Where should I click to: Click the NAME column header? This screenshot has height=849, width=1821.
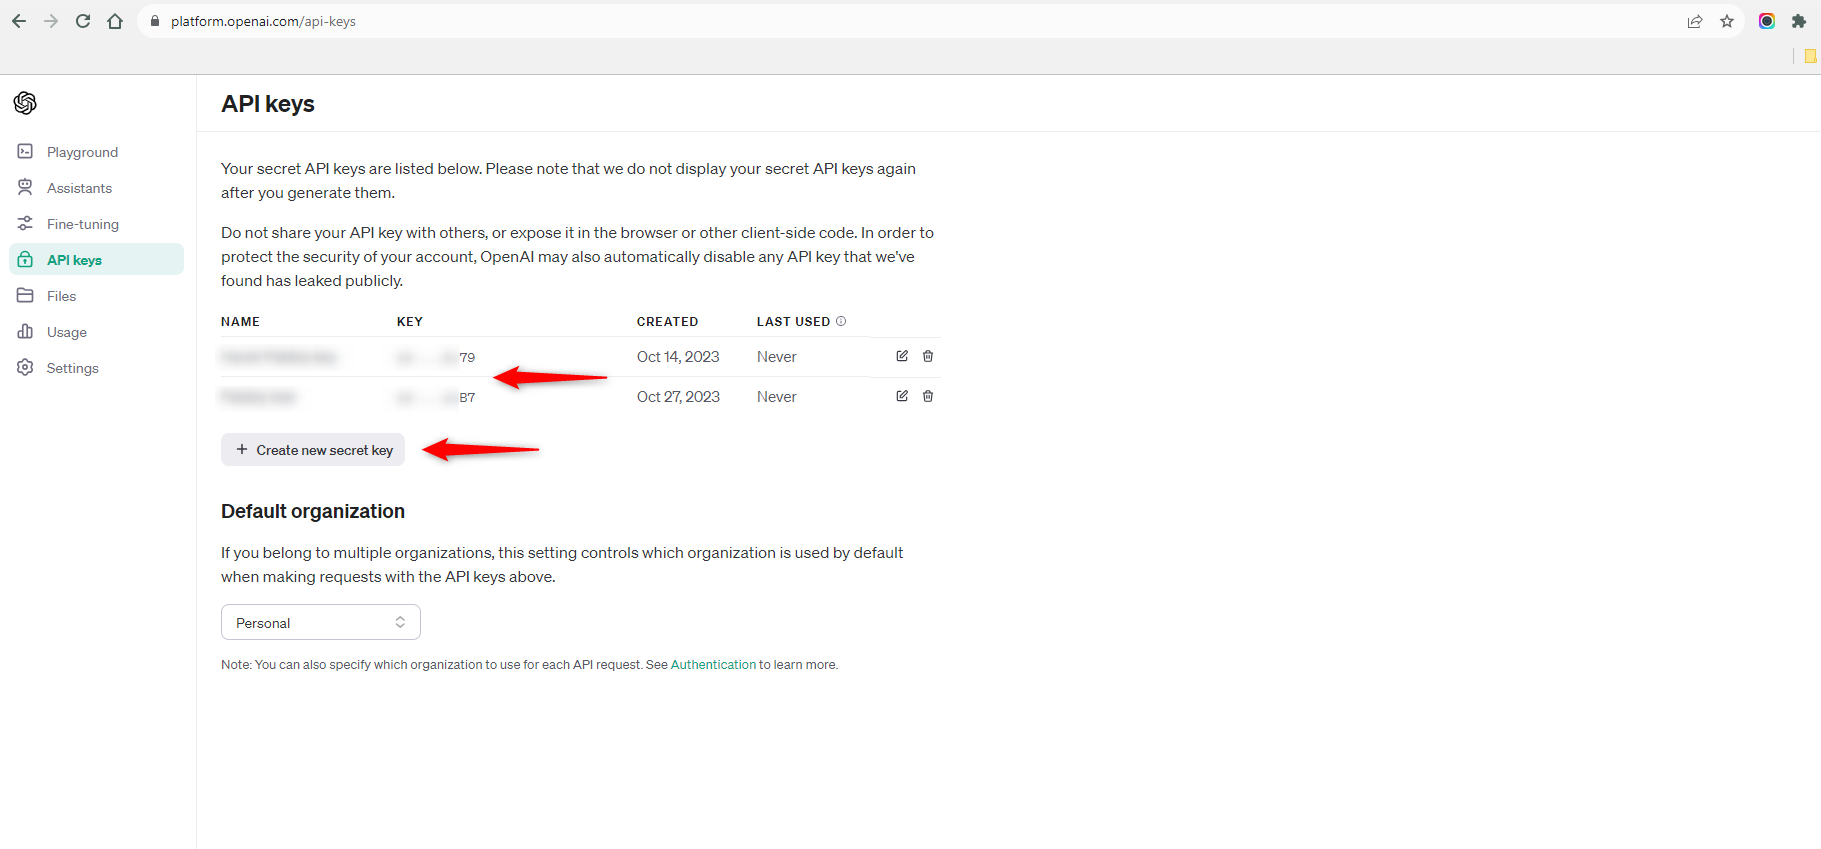(240, 322)
